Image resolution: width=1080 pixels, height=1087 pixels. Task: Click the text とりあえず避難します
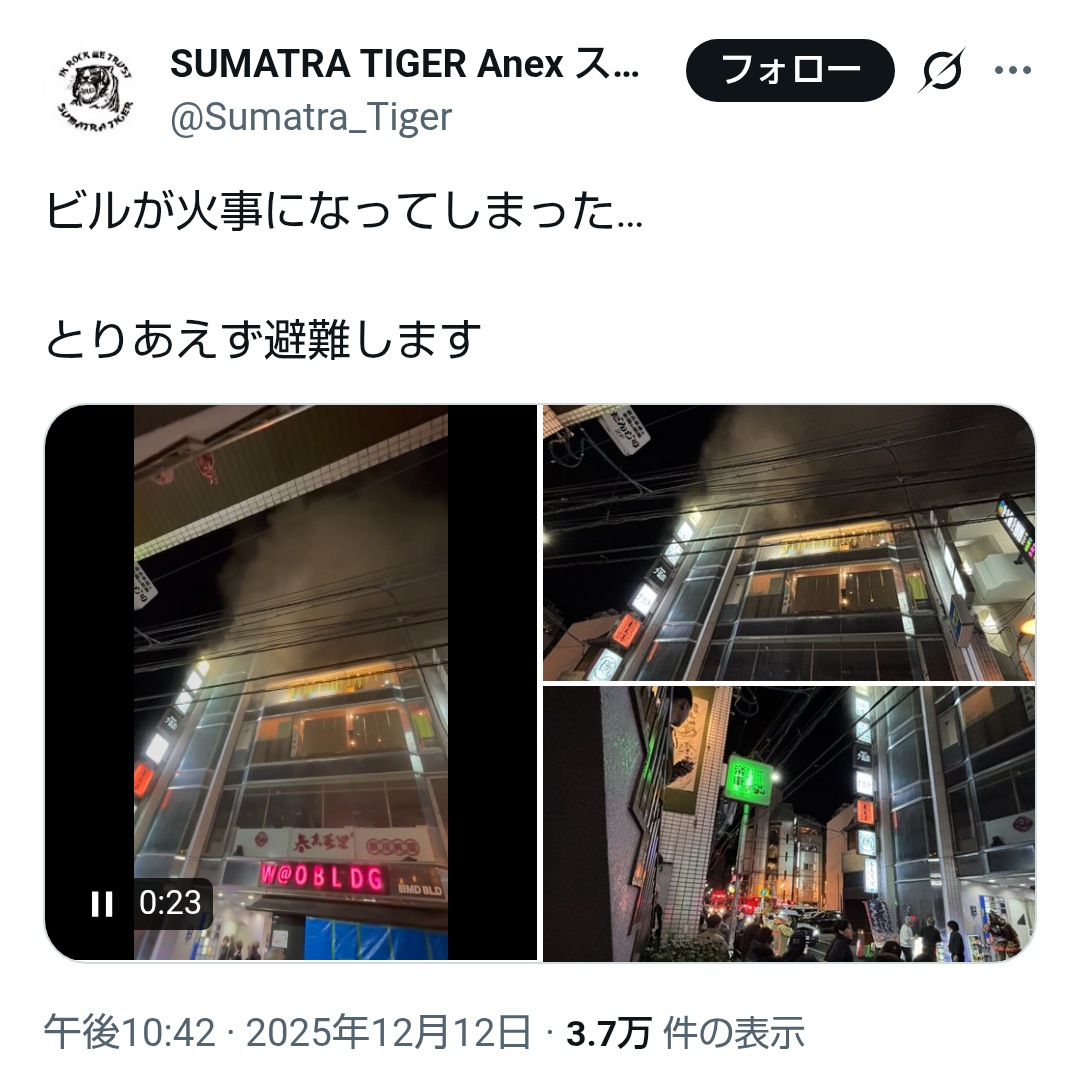pyautogui.click(x=263, y=340)
